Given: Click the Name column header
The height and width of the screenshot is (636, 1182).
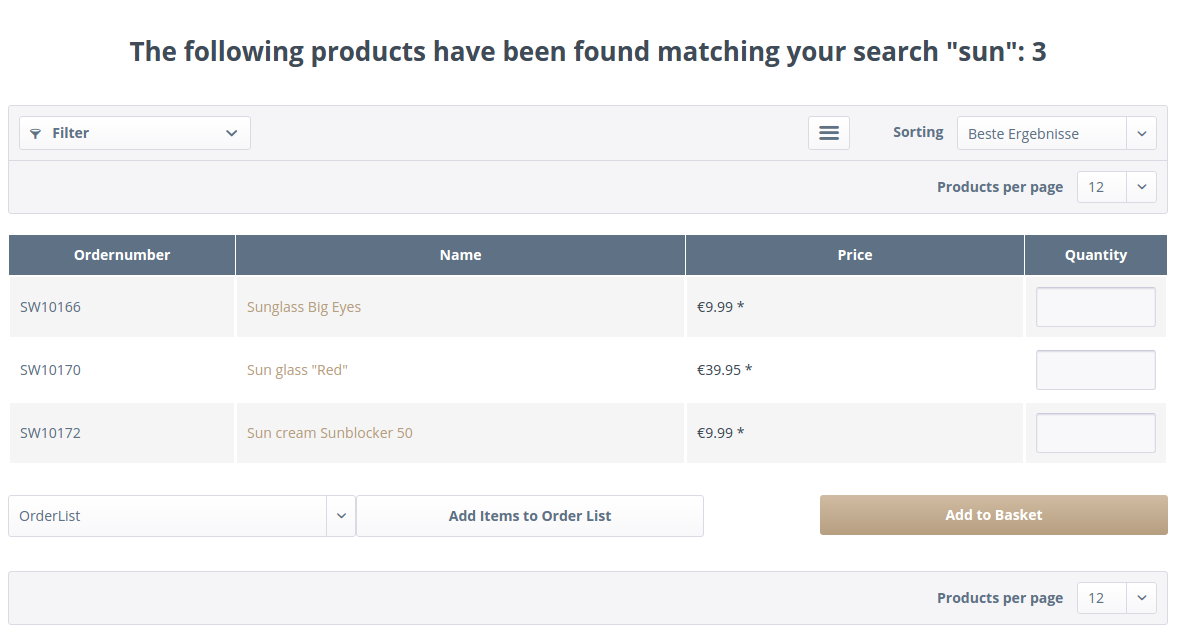Looking at the screenshot, I should pos(461,255).
